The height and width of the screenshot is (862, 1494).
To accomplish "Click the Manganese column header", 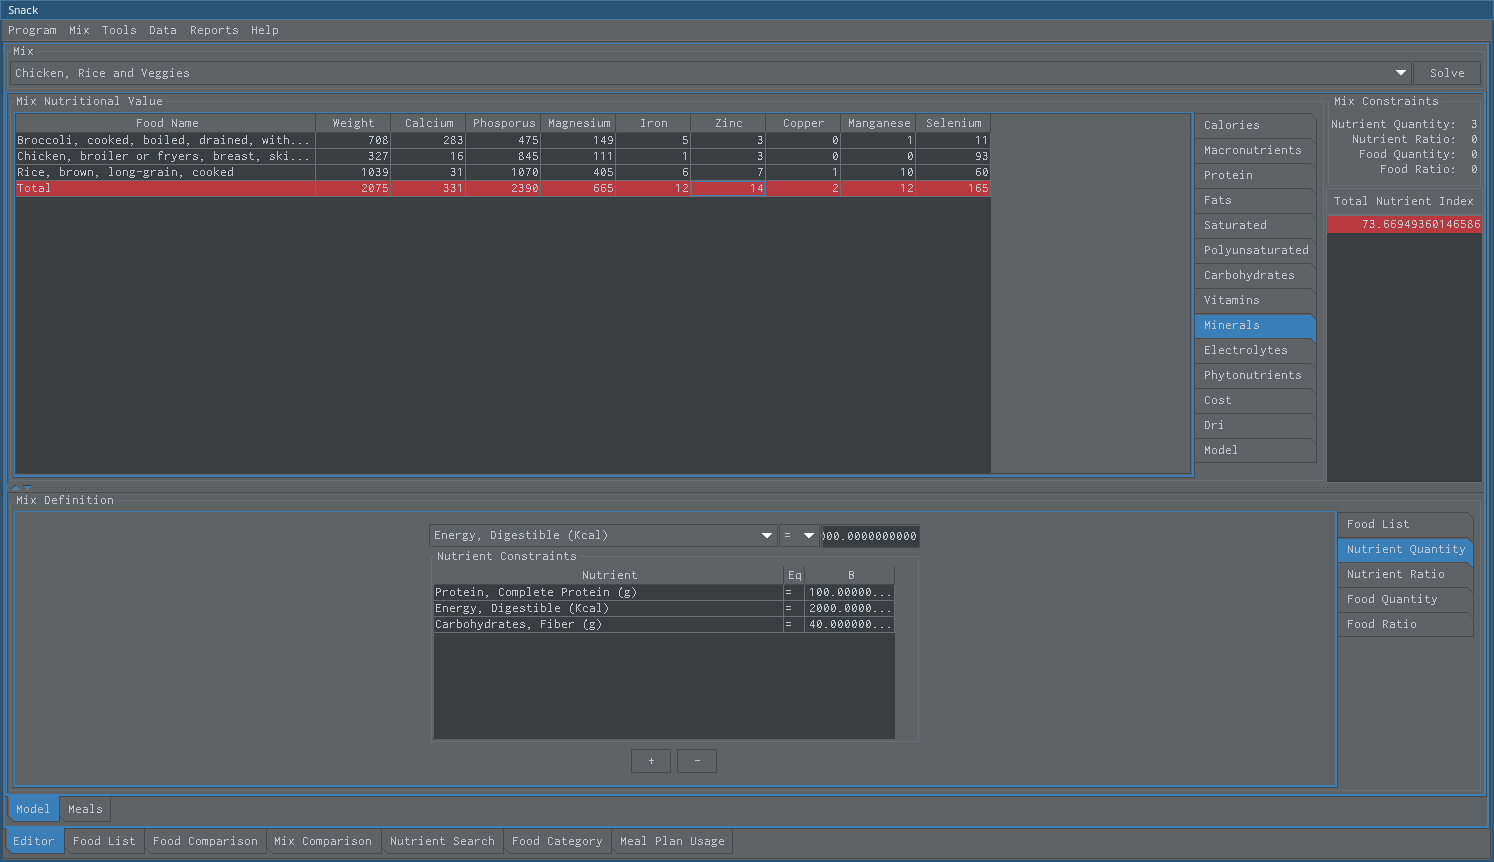I will (x=879, y=123).
